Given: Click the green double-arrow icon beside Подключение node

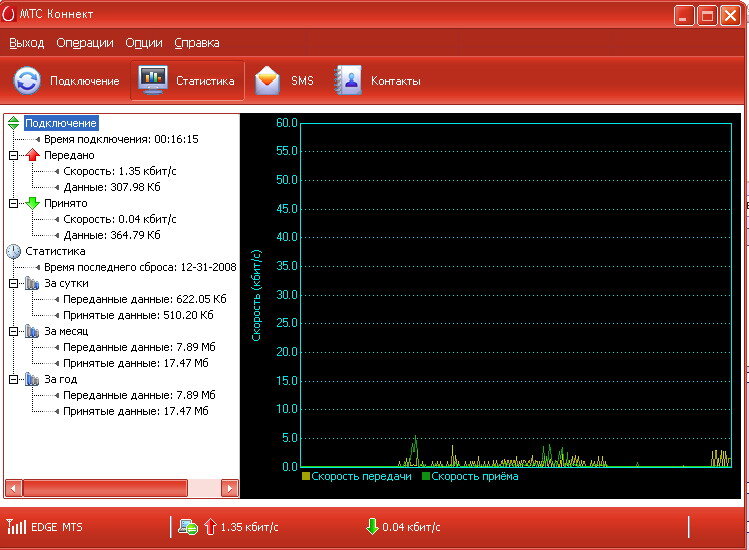Looking at the screenshot, I should 14,123.
